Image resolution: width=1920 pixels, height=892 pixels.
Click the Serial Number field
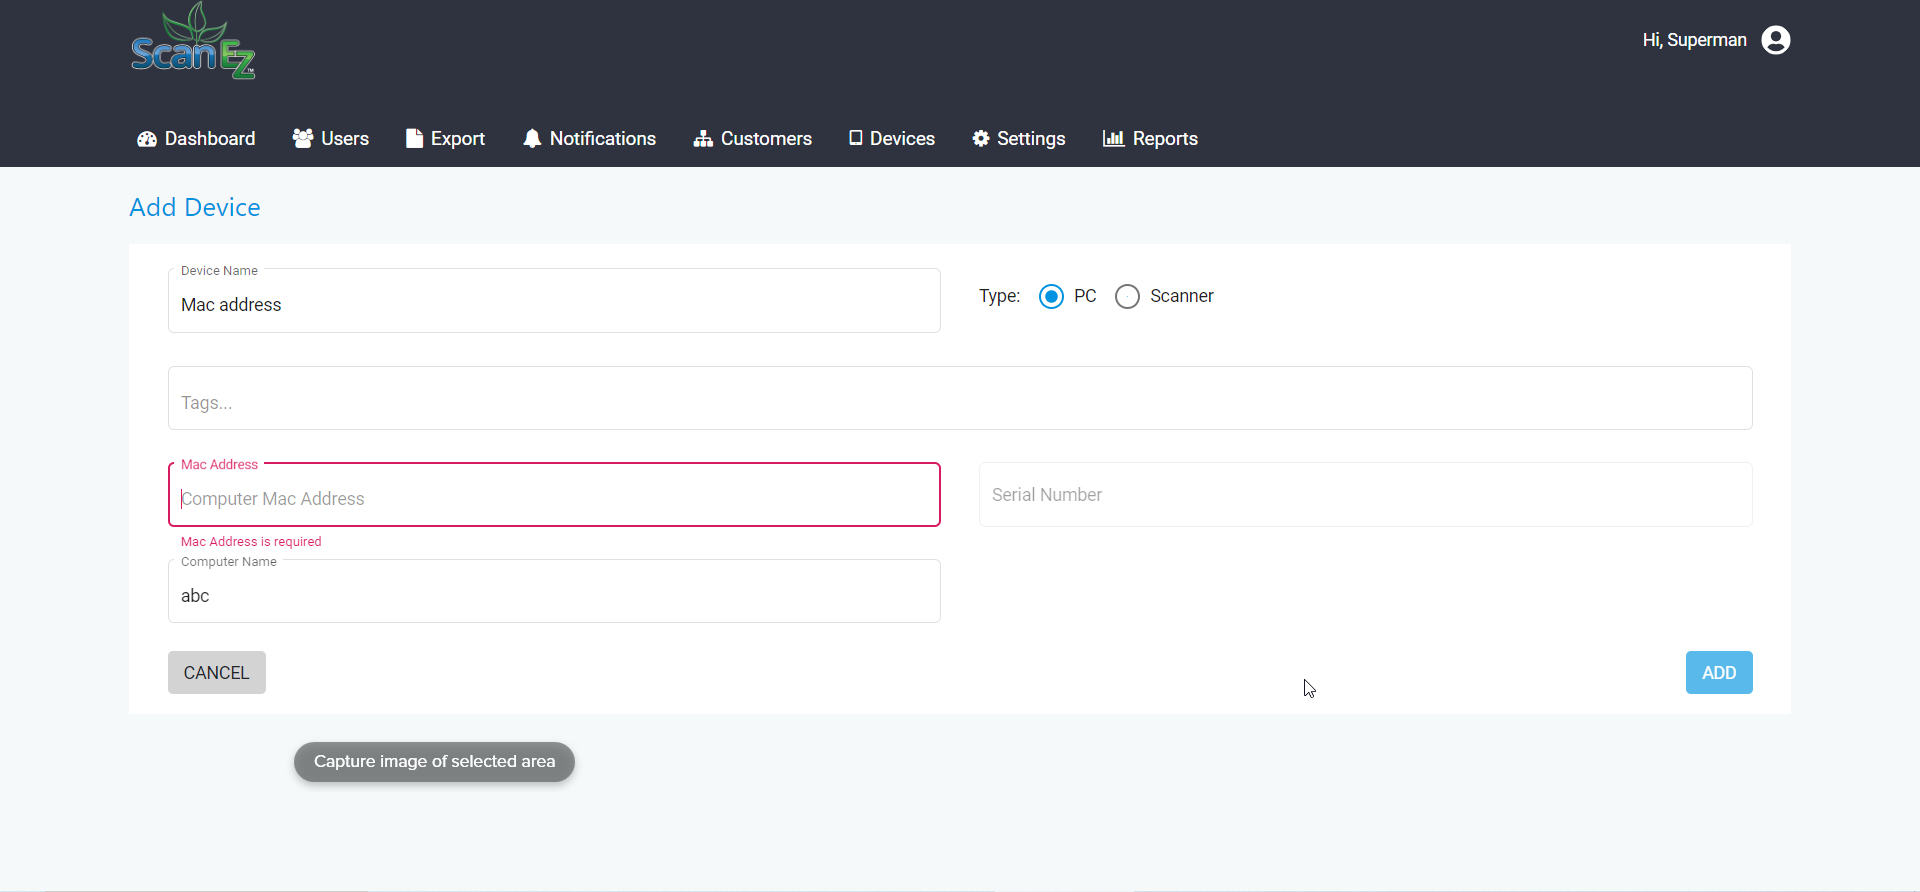point(1366,494)
